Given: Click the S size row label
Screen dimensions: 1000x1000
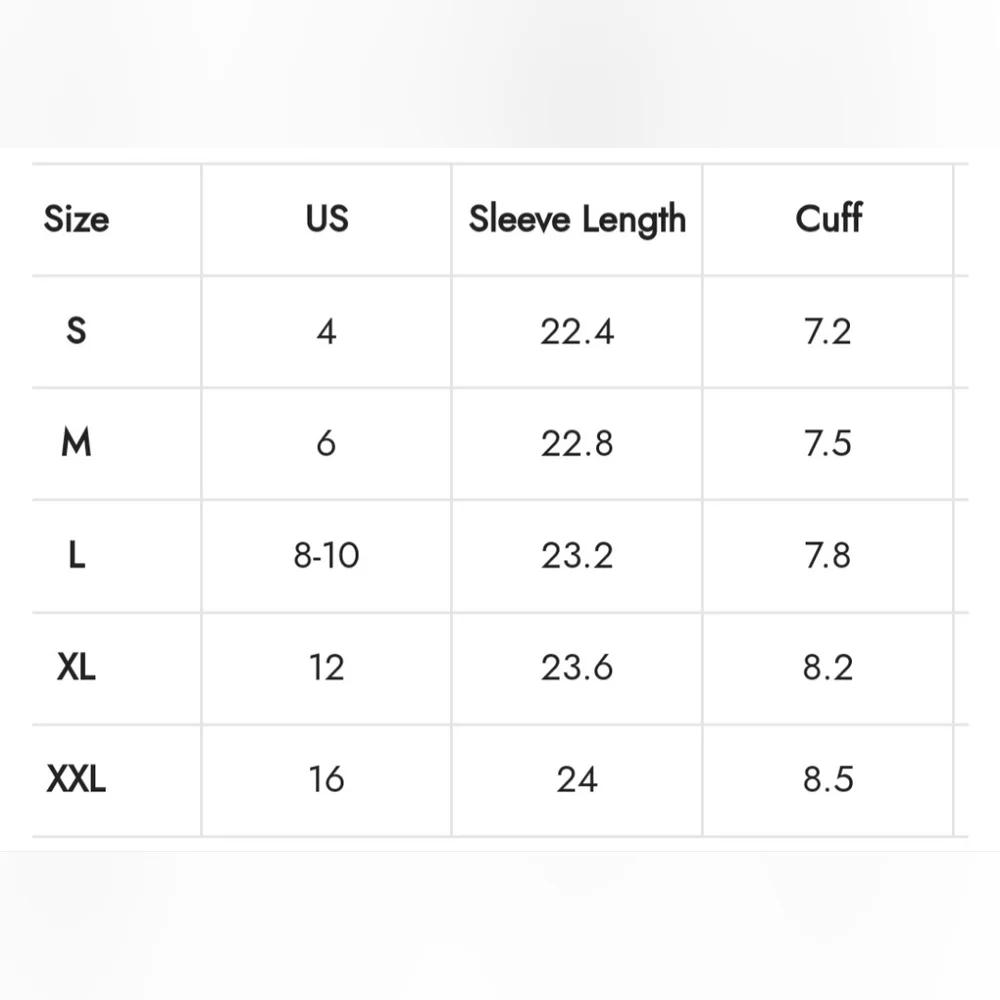Looking at the screenshot, I should 76,331.
